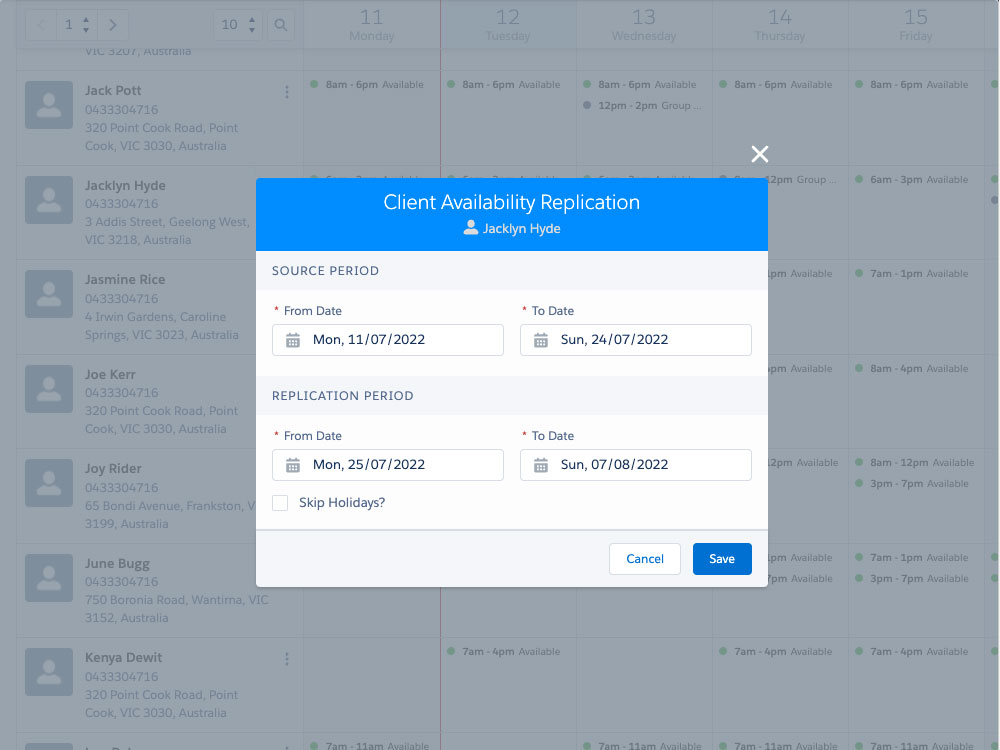Click calendar icon in Source From Date
1000x750 pixels.
click(x=293, y=340)
